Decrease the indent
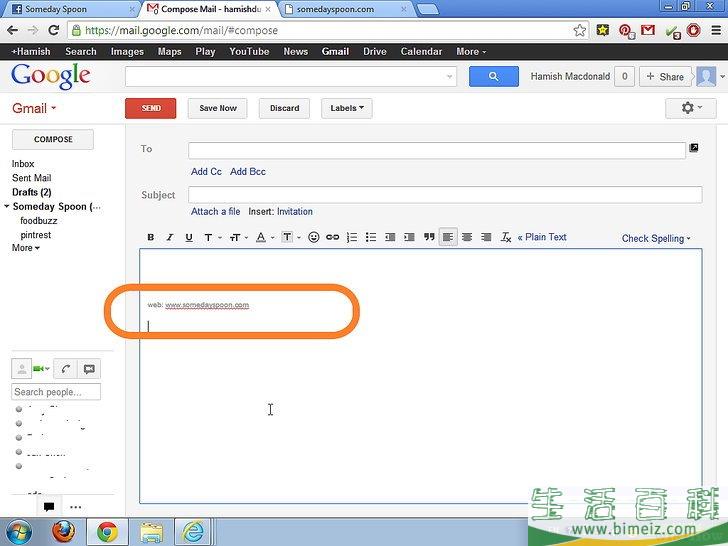The width and height of the screenshot is (728, 546). click(390, 237)
